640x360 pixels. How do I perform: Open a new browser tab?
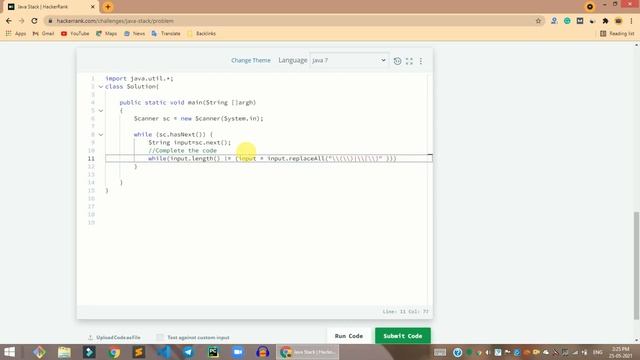coord(108,7)
